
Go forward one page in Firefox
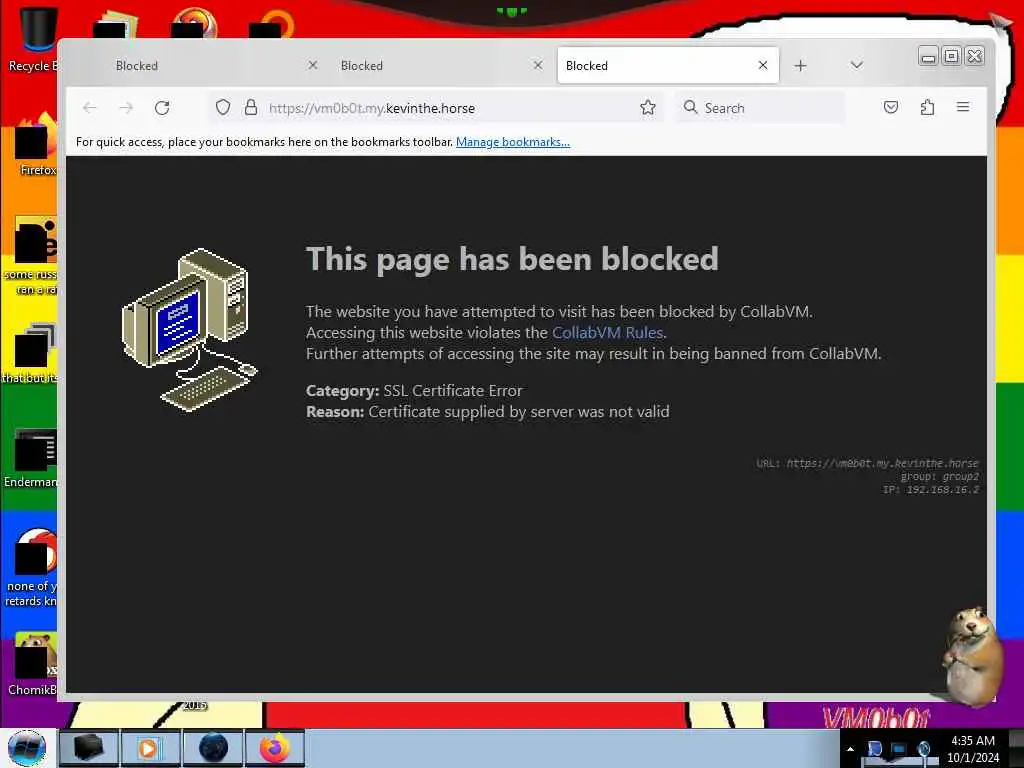pos(126,108)
